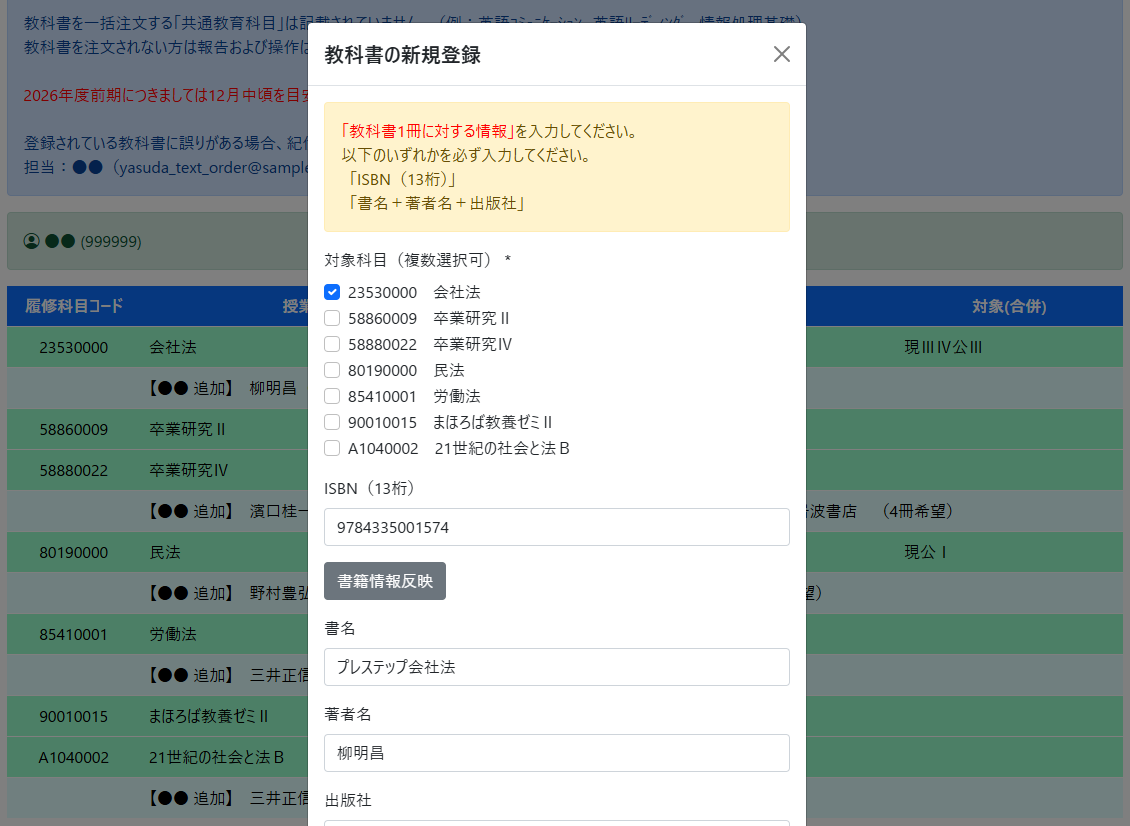Enable the 58880022 卒業研究Ⅳ checkbox
This screenshot has height=826, width=1130.
[333, 344]
